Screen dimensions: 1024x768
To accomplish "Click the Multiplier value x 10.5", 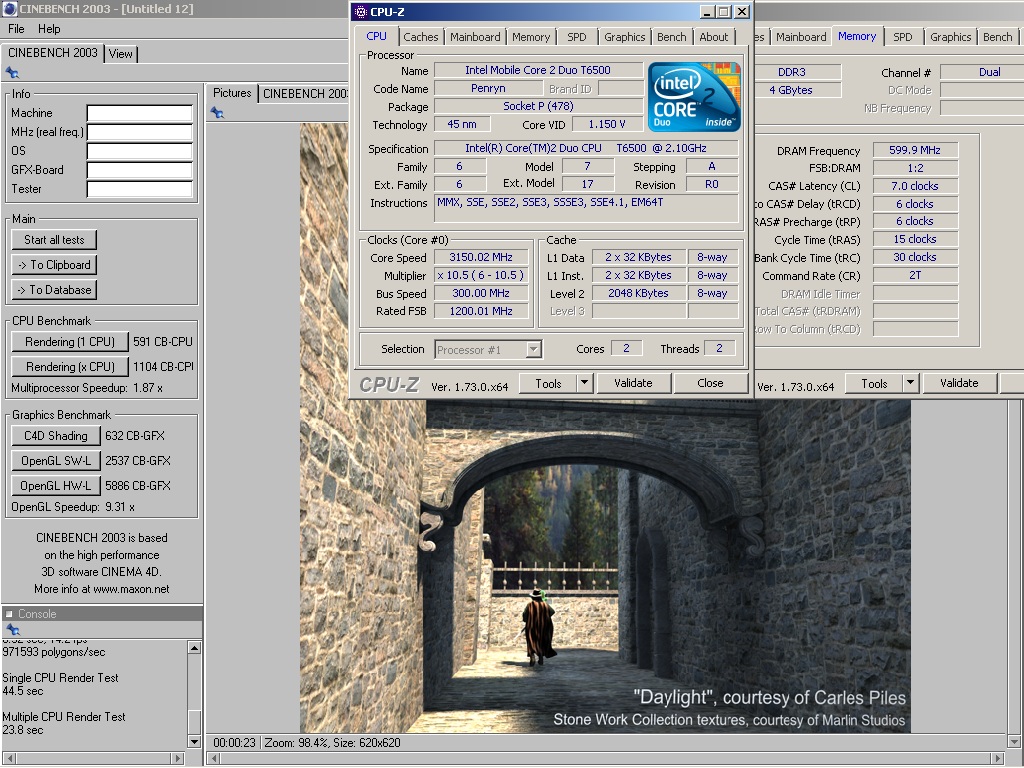I will tap(481, 276).
